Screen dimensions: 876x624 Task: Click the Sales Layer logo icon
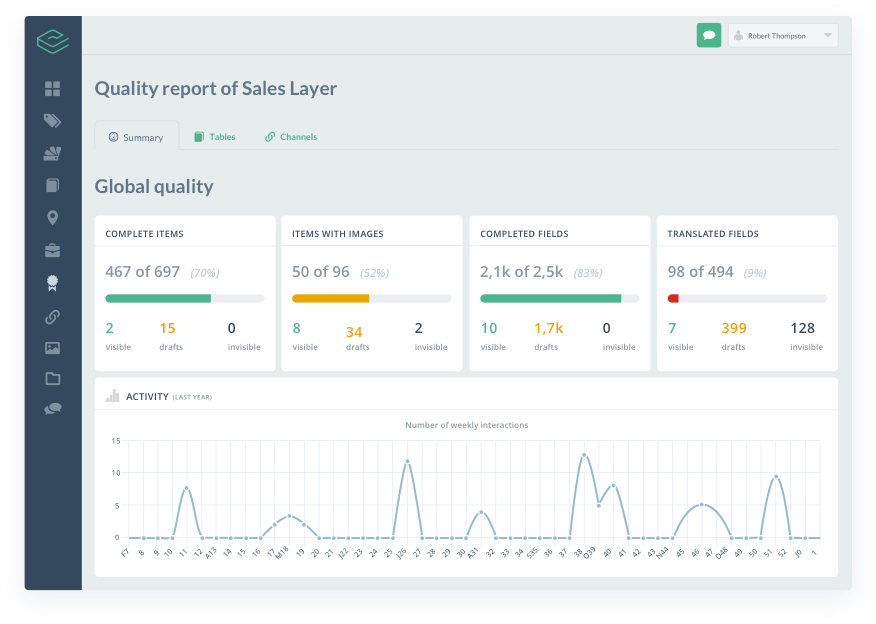53,41
